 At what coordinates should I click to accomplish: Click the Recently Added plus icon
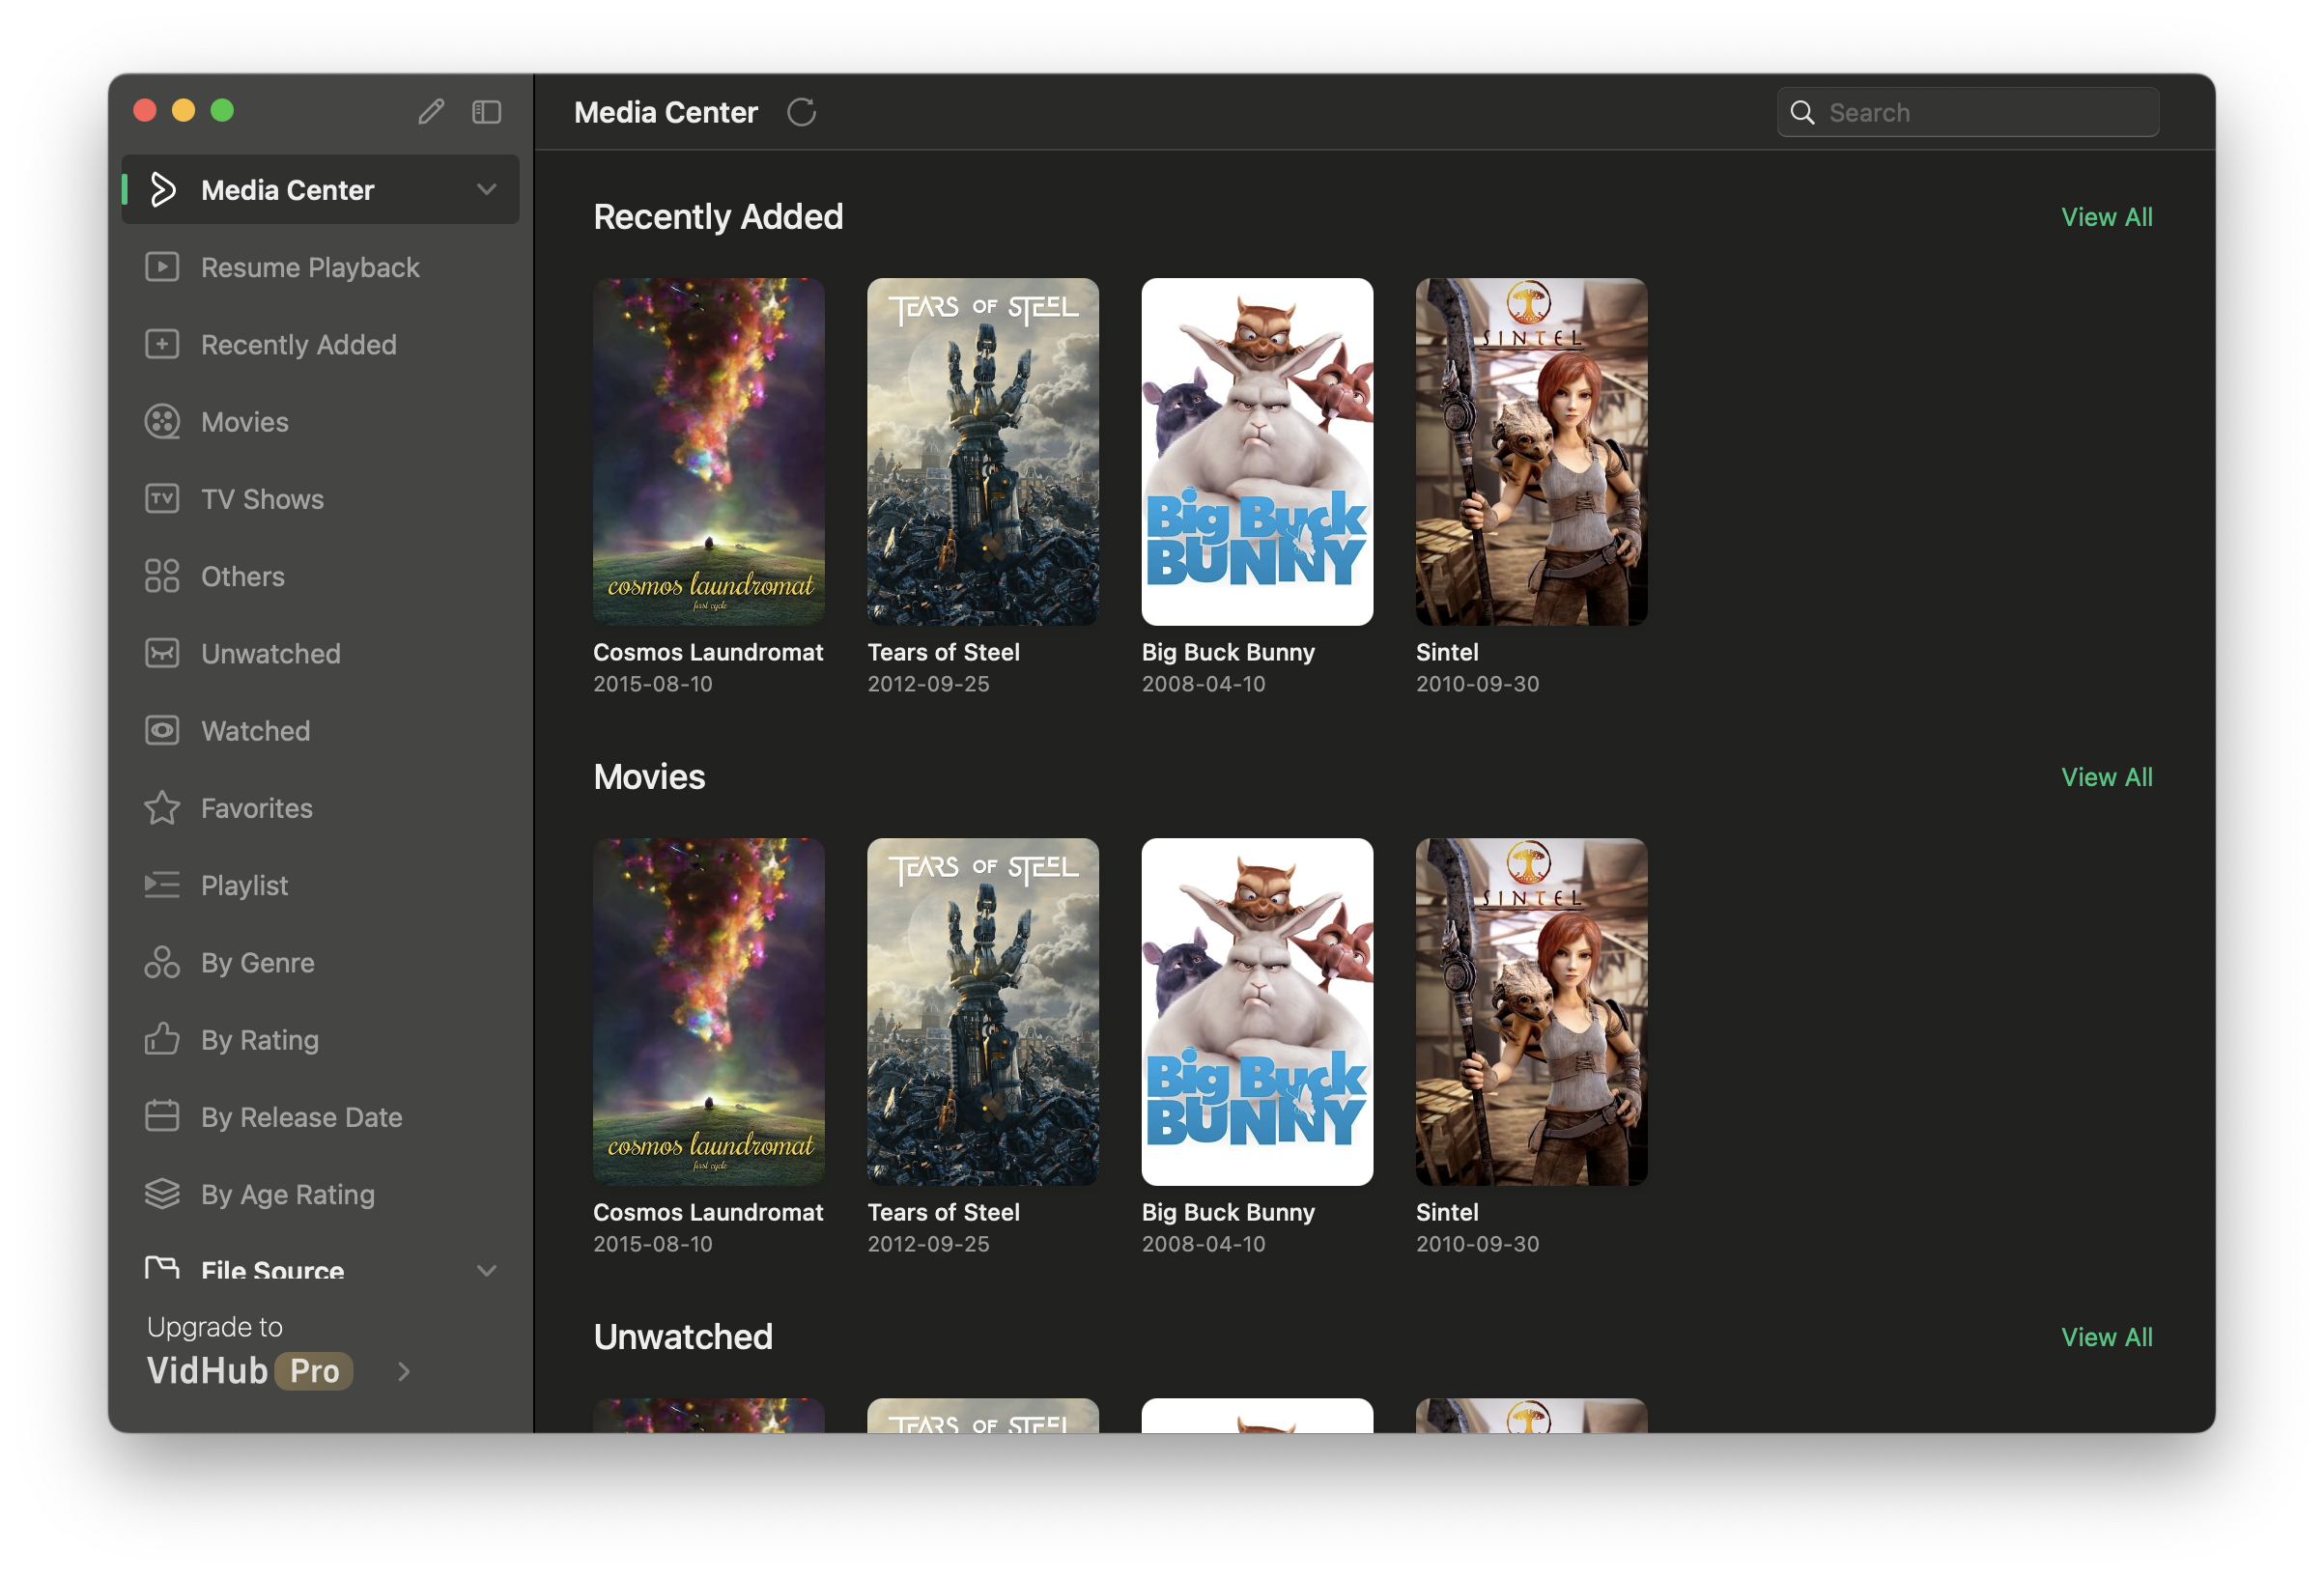[x=162, y=344]
